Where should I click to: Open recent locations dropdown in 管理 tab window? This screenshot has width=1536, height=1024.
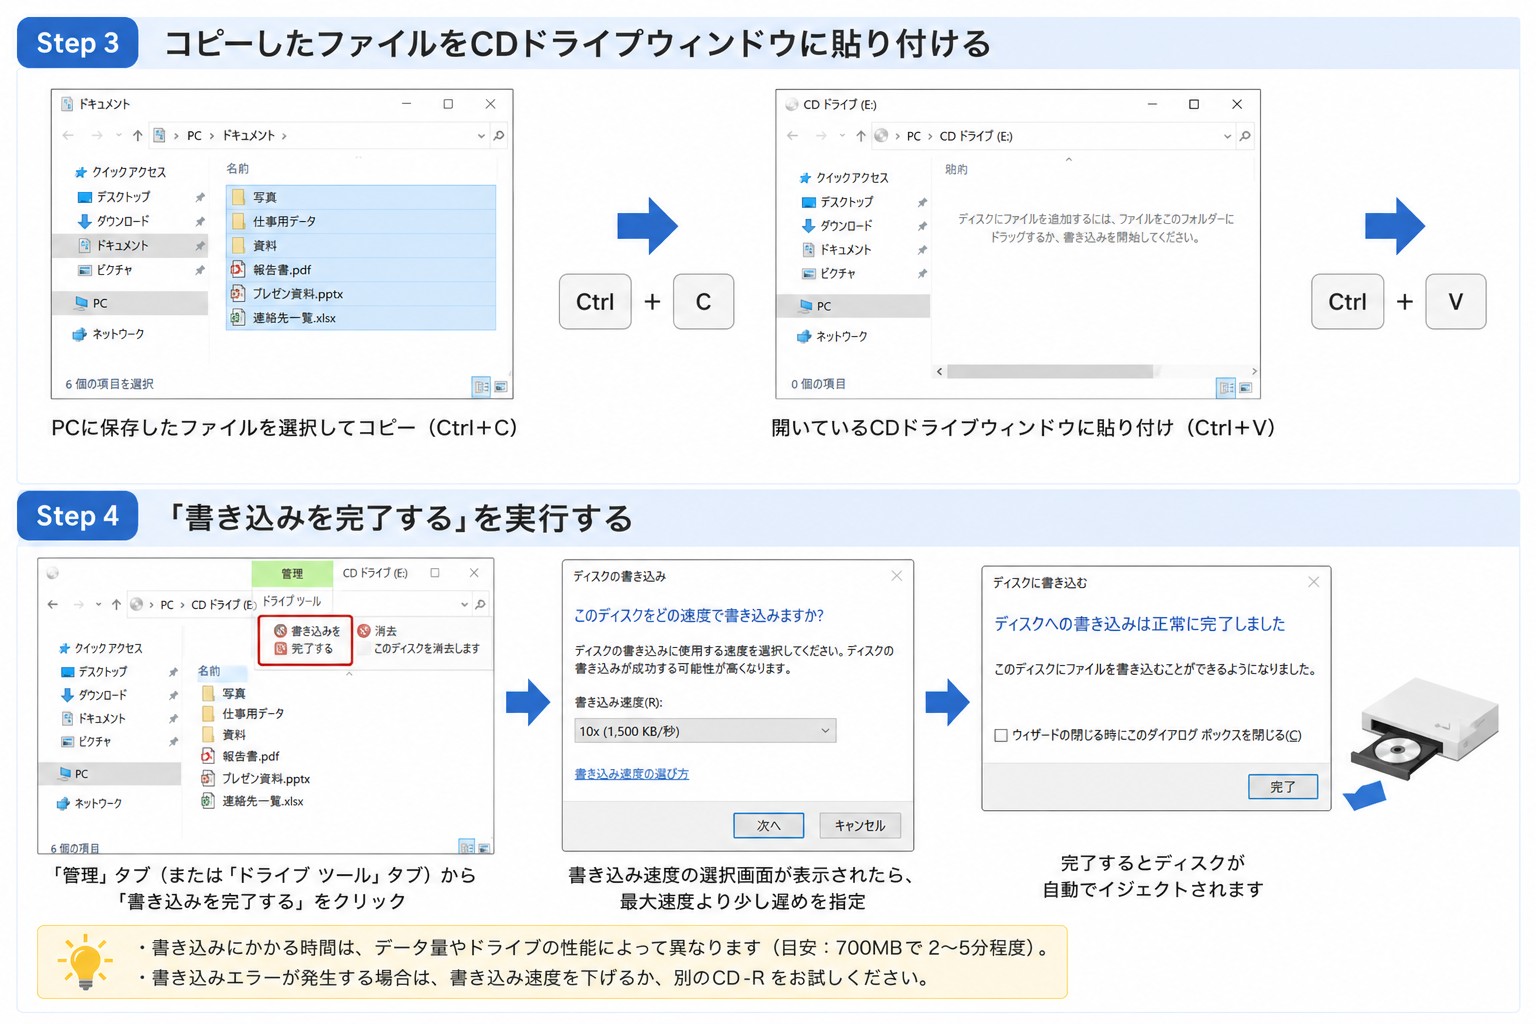pos(98,604)
